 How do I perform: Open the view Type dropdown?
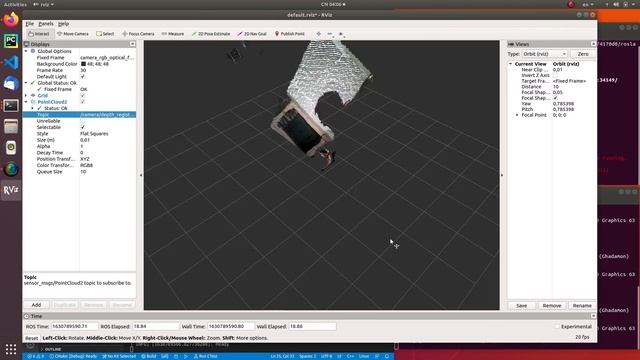(x=544, y=54)
